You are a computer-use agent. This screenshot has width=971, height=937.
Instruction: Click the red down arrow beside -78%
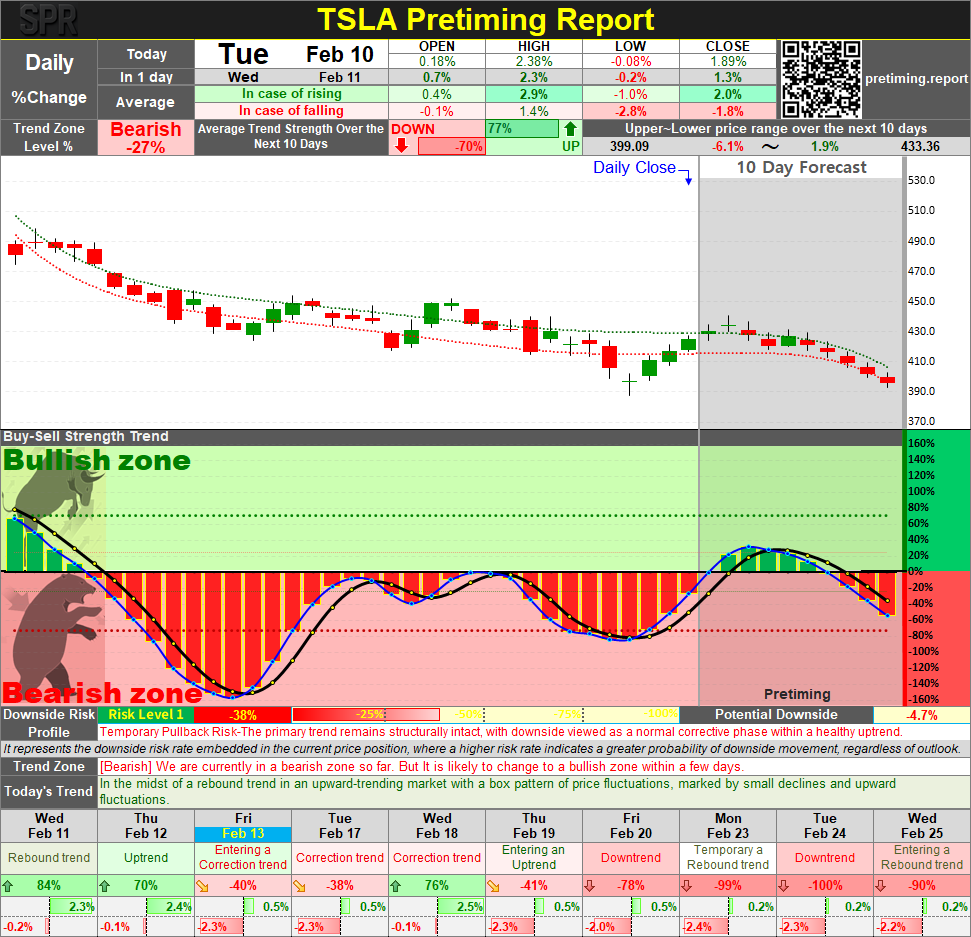590,886
